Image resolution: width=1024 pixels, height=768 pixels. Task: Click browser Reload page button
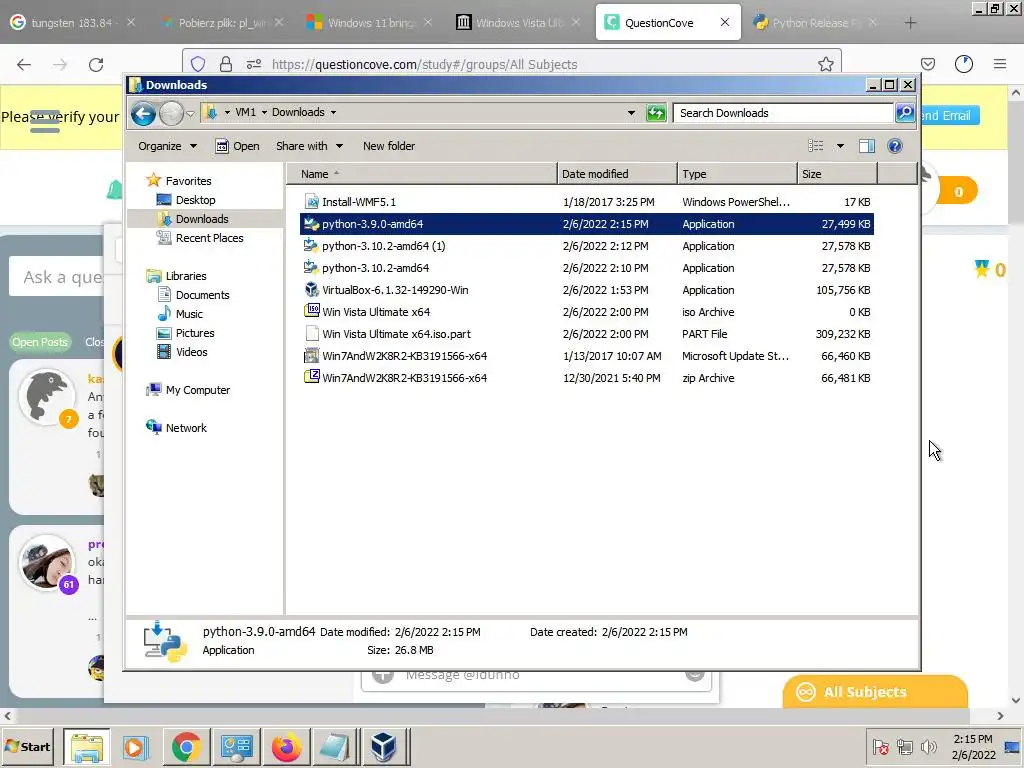(96, 64)
